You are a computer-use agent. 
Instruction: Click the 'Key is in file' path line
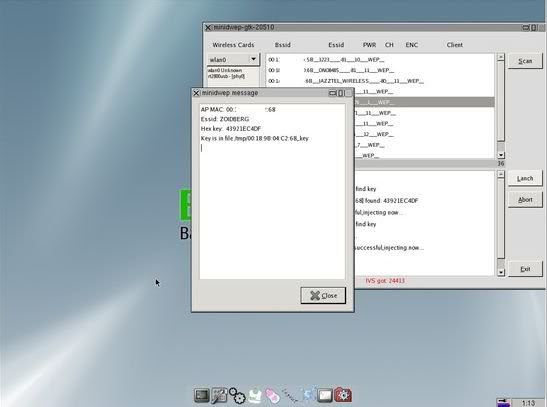[255, 138]
